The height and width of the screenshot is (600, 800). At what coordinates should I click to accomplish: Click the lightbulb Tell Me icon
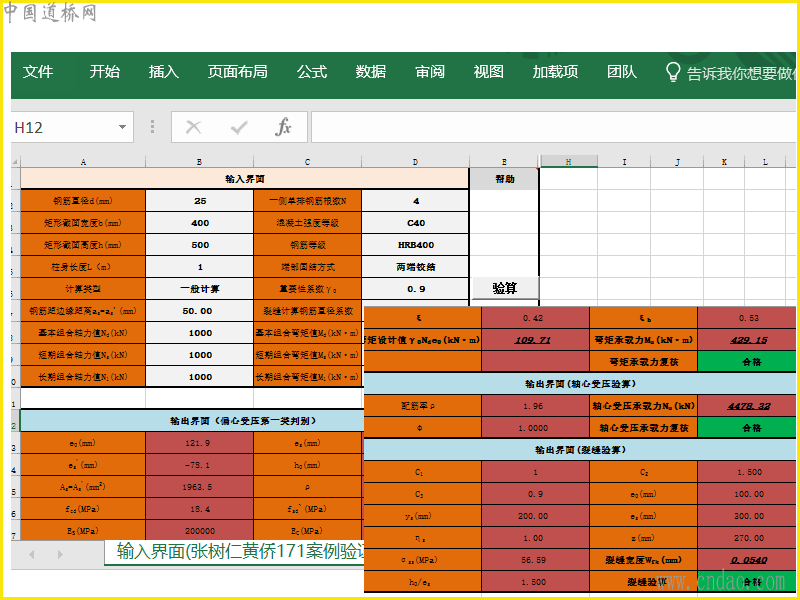pos(673,72)
